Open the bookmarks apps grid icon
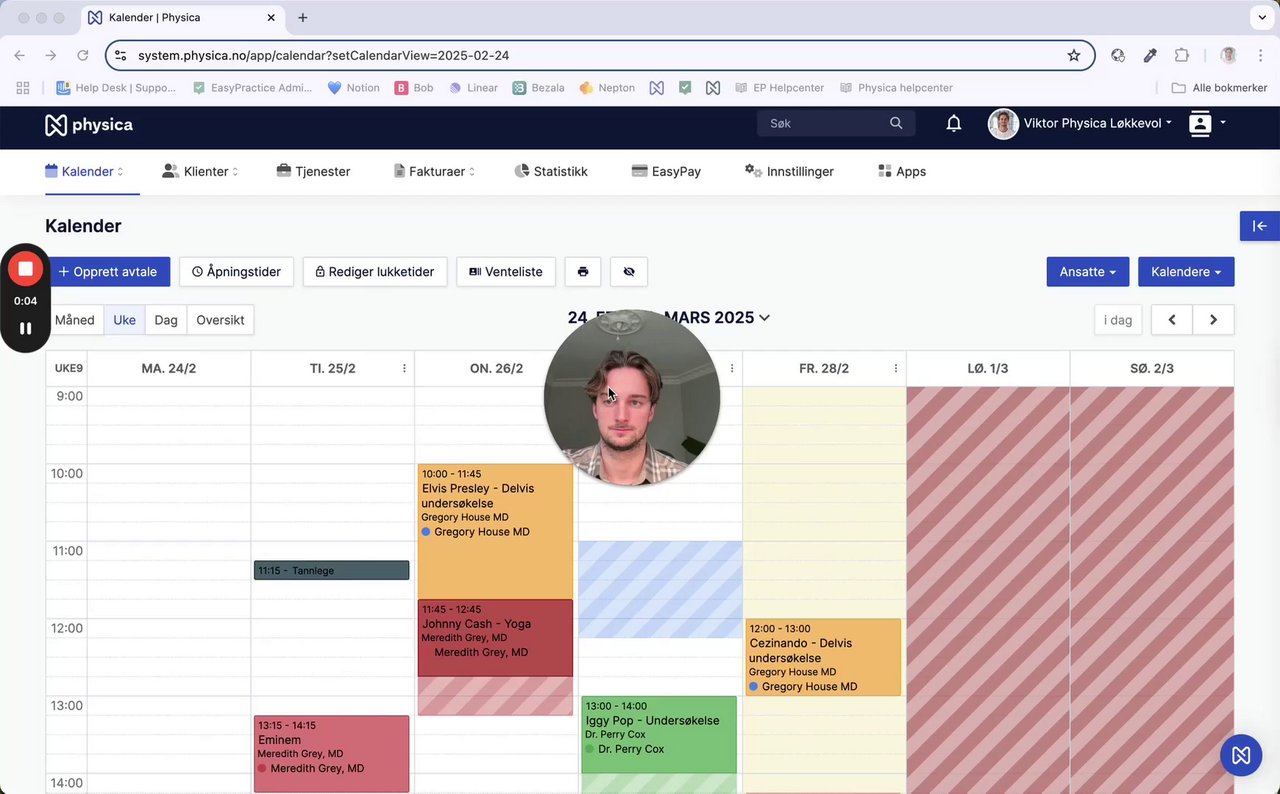Screen dimensions: 1280x794 click(x=23, y=88)
